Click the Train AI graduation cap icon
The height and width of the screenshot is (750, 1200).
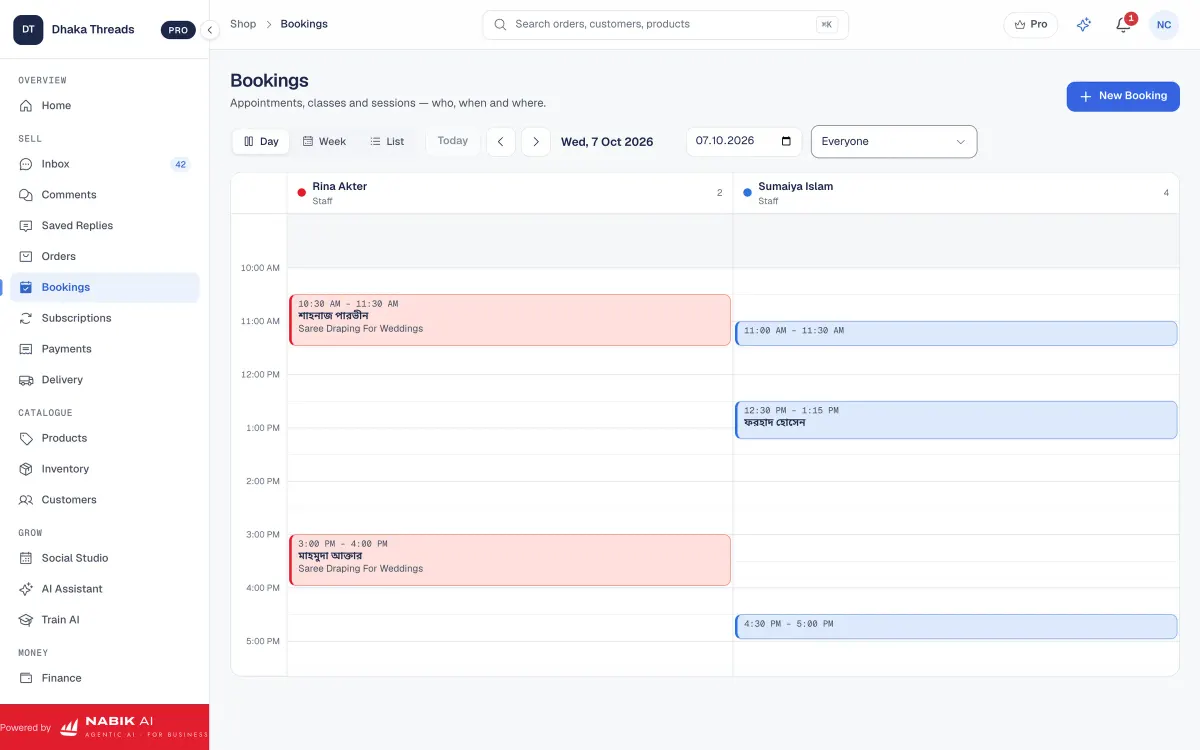click(x=26, y=620)
